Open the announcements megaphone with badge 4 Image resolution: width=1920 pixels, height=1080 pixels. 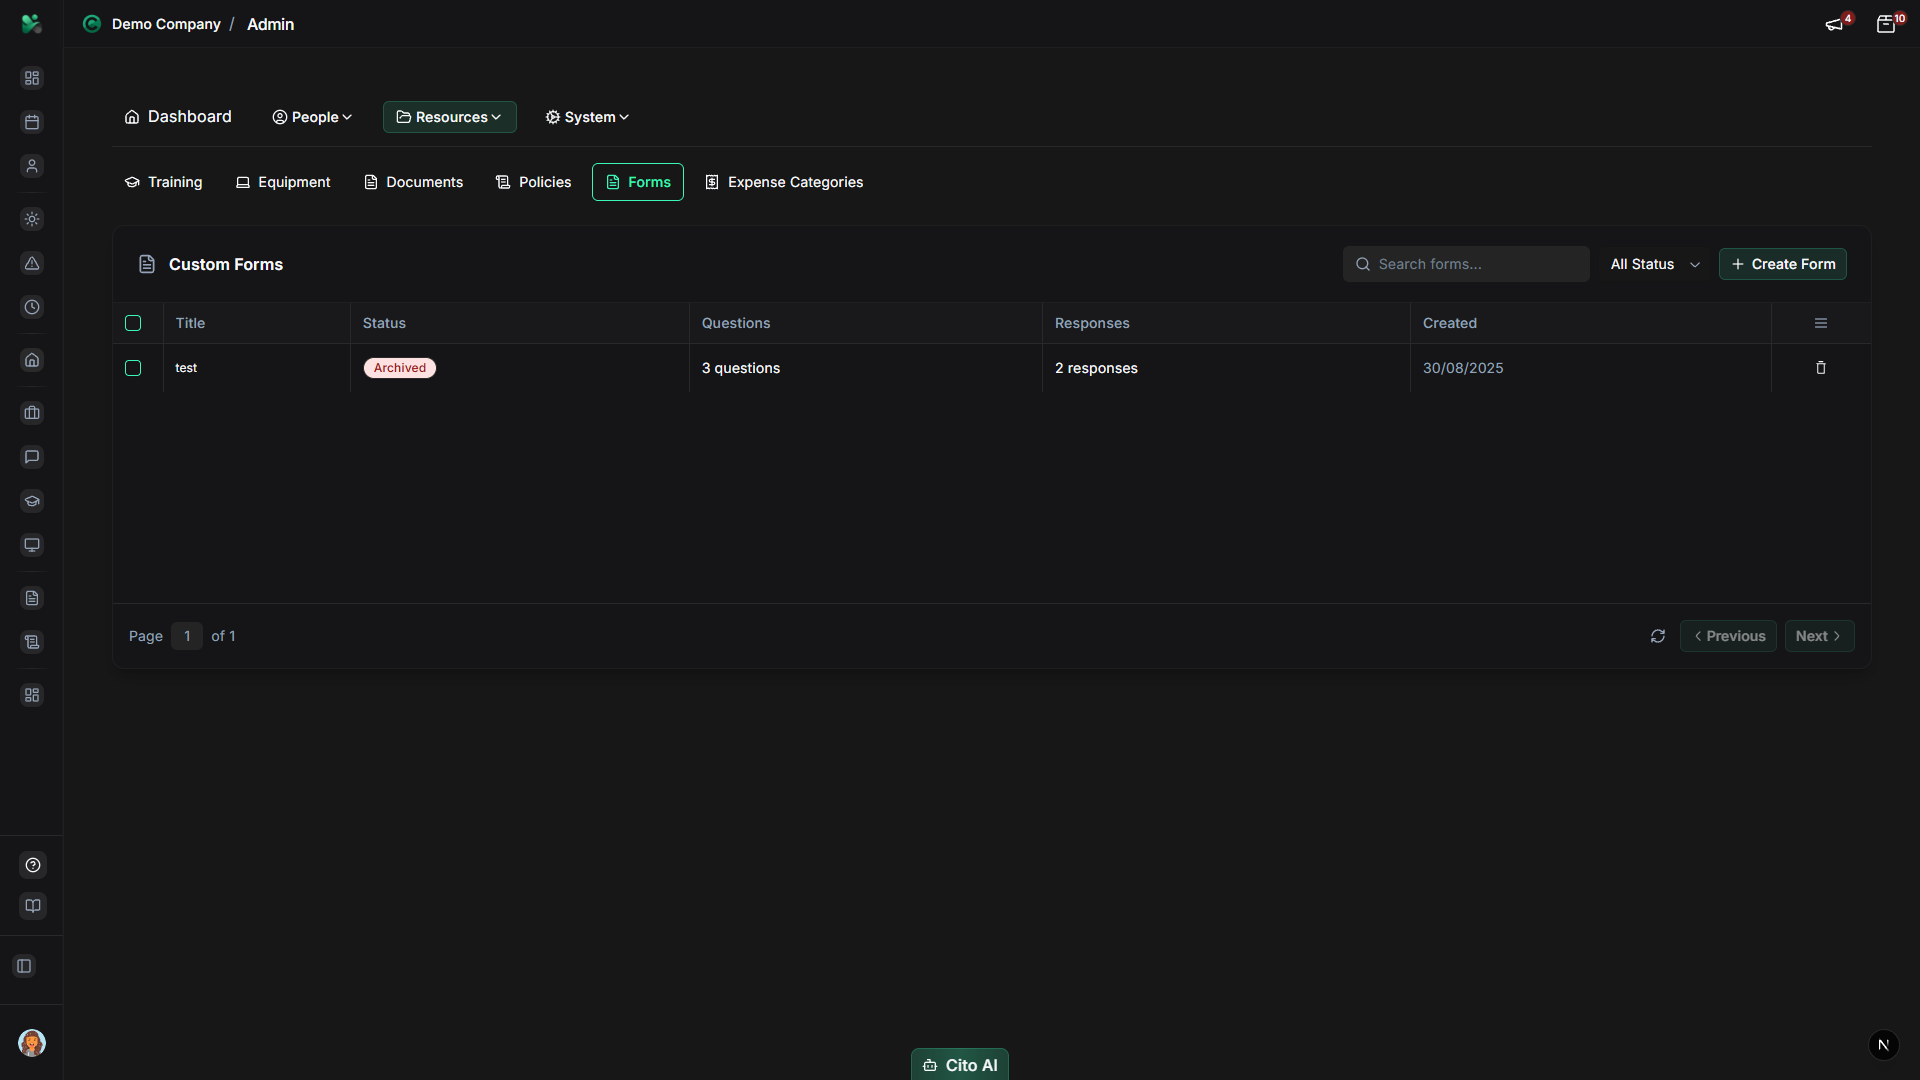pos(1836,24)
